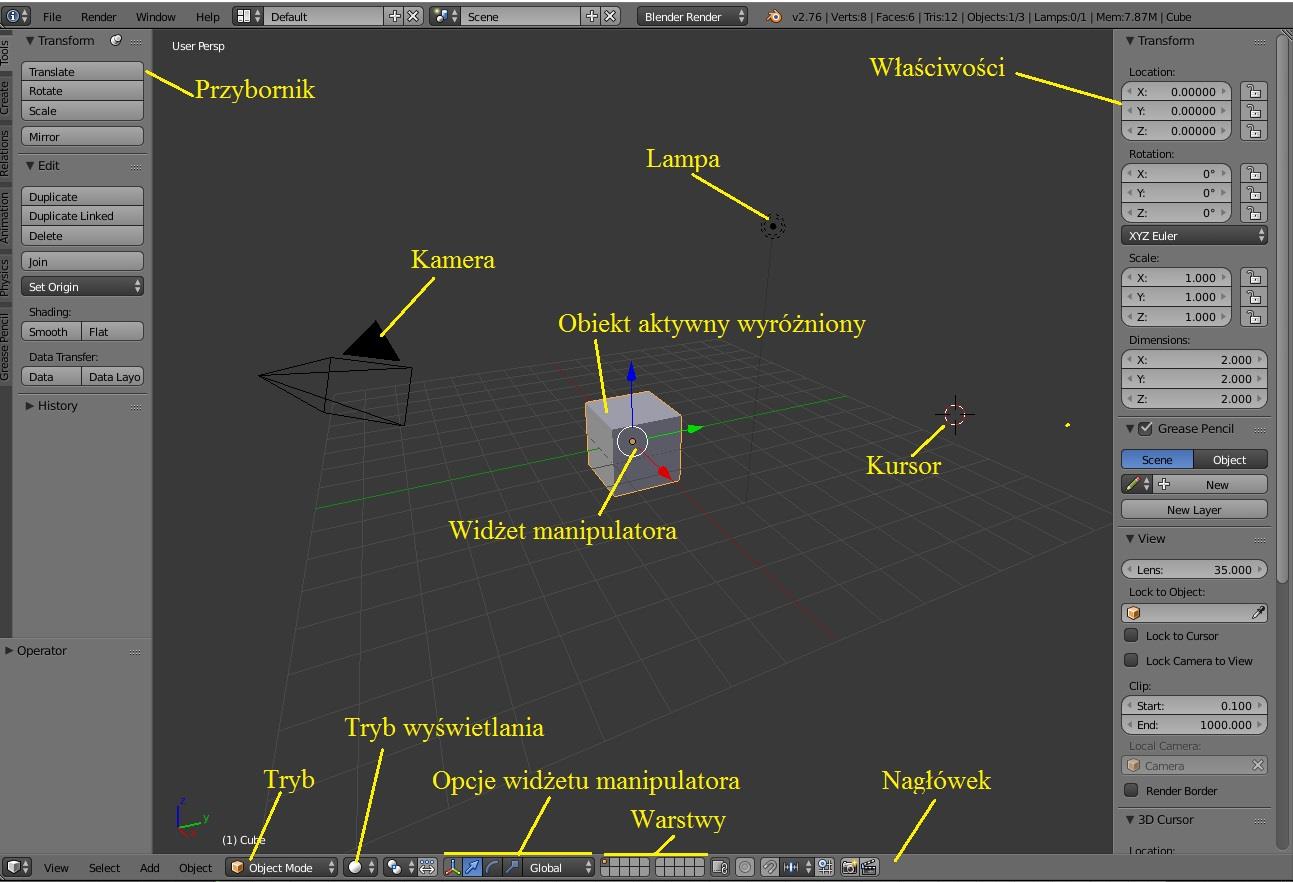
Task: Click the Dimensions X 2.000 field
Action: click(x=1194, y=359)
